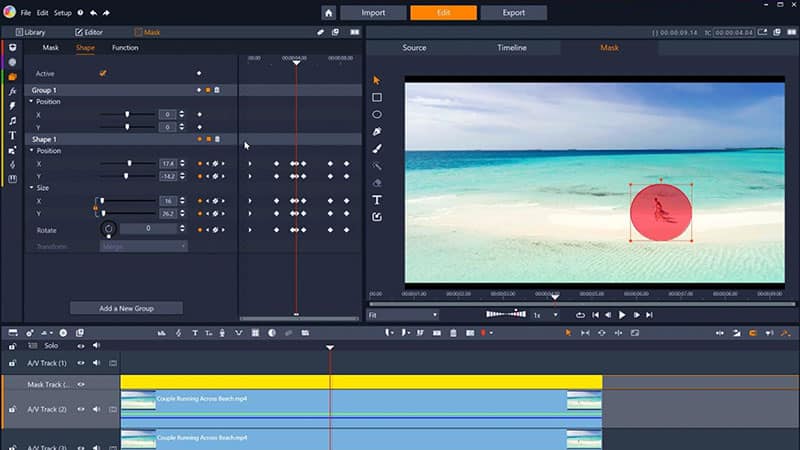
Task: Click Add a New Group button
Action: tap(127, 308)
